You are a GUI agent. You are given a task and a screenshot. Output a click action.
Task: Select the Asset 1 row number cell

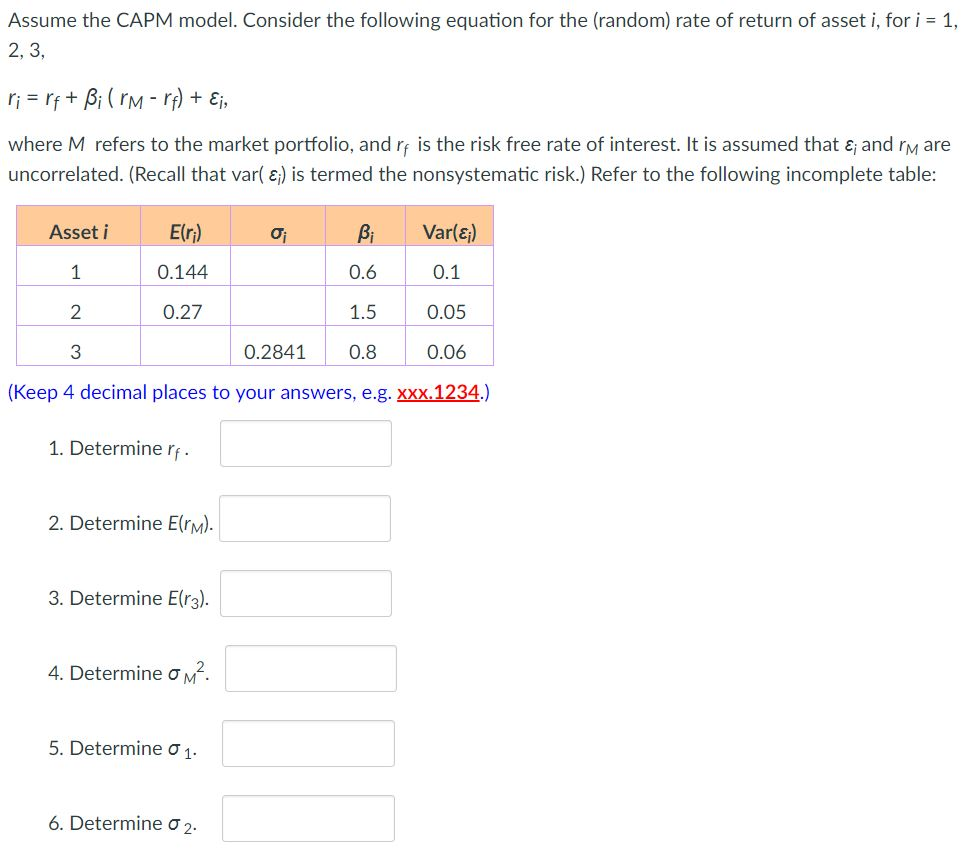[x=76, y=268]
